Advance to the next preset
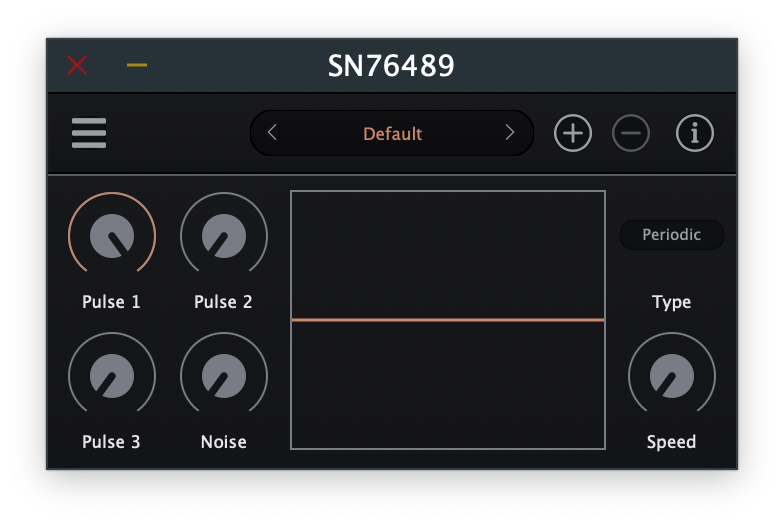 [x=510, y=133]
